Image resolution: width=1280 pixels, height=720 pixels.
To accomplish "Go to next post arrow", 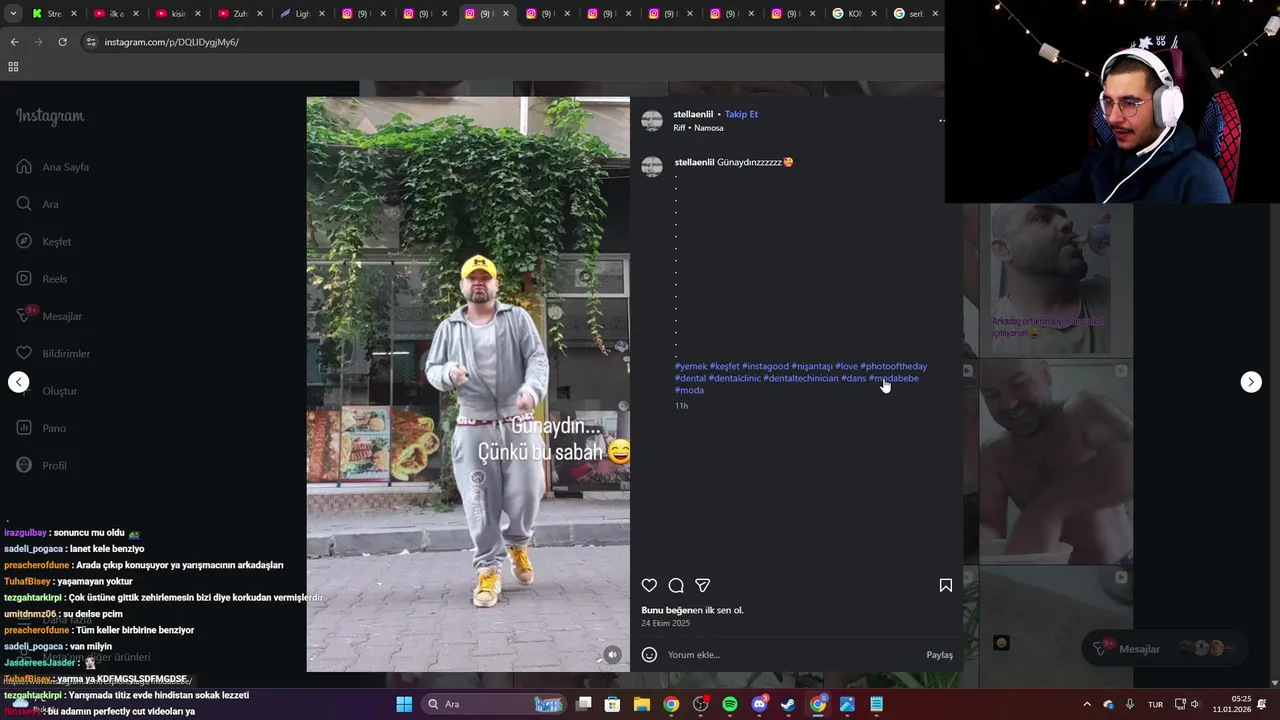I will [x=1251, y=382].
